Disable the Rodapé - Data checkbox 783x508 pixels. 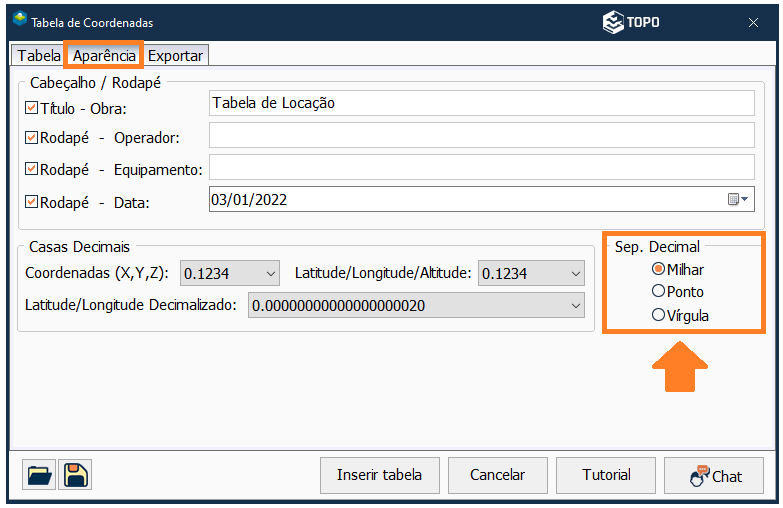click(x=31, y=201)
